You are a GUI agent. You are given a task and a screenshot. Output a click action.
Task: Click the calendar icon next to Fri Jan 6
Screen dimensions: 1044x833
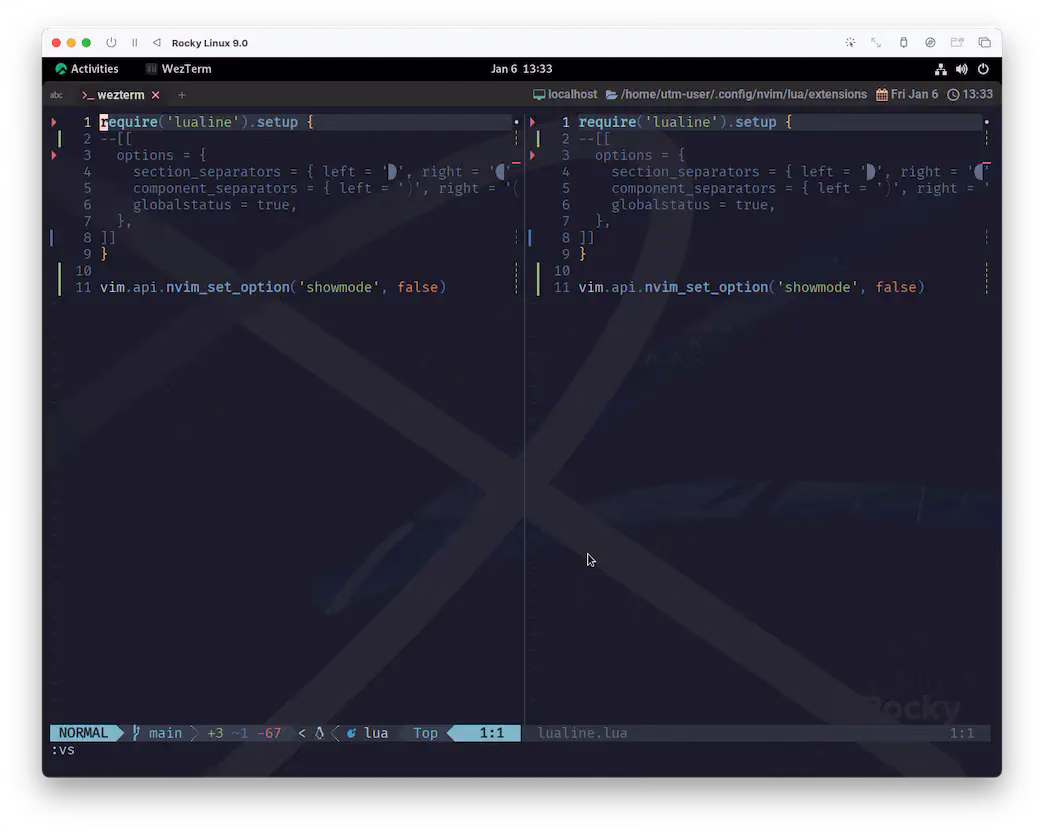(882, 95)
